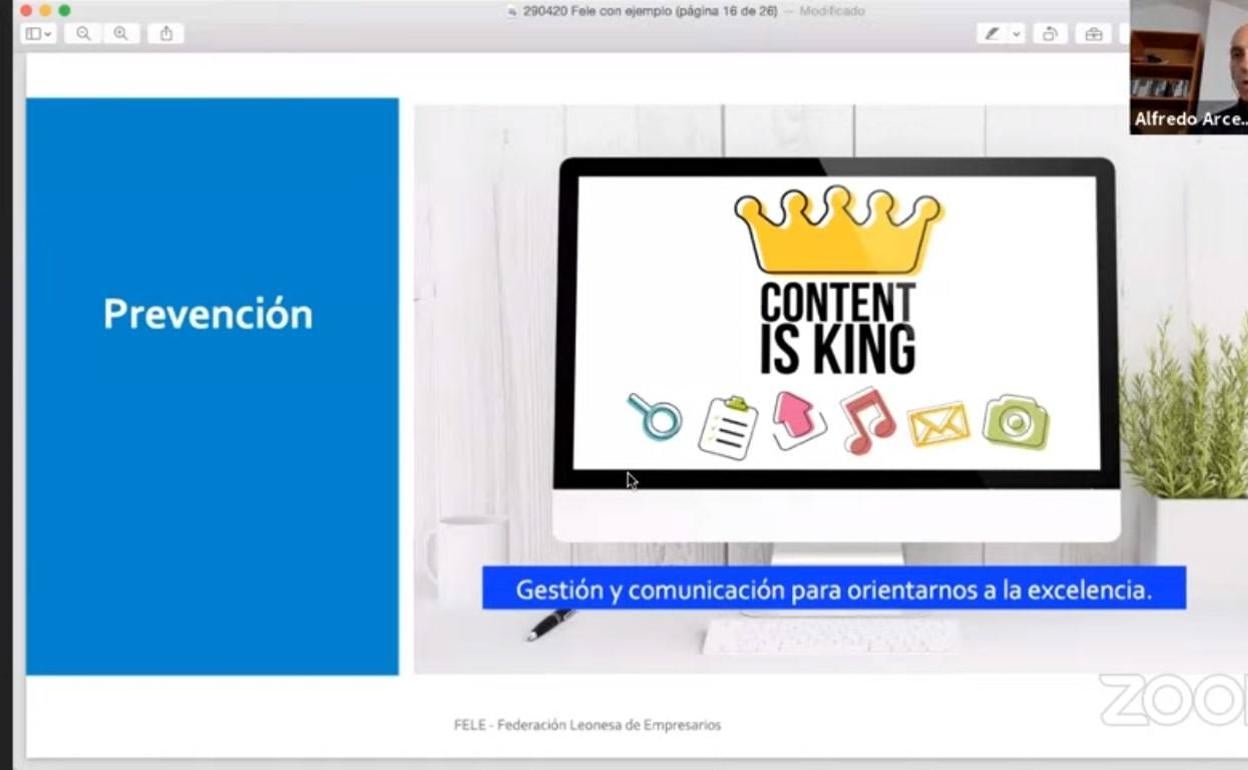
Task: Toggle the sidebar thumbnail view
Action: point(35,33)
